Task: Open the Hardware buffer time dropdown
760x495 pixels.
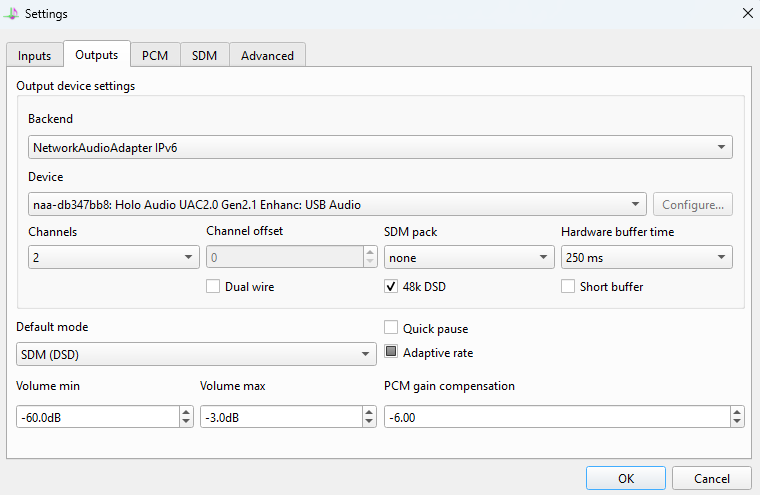Action: [x=647, y=257]
